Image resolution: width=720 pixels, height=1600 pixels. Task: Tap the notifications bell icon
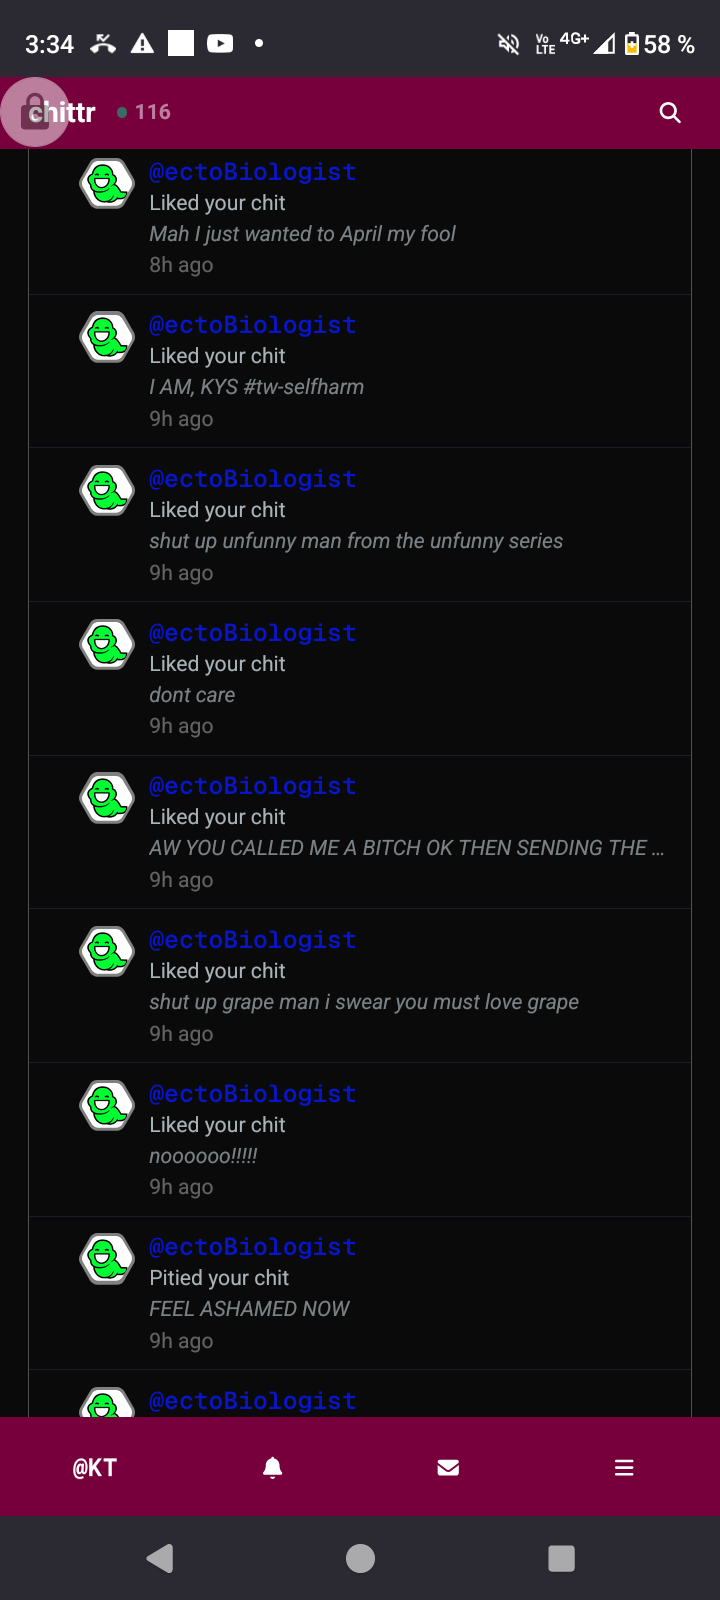(272, 1467)
